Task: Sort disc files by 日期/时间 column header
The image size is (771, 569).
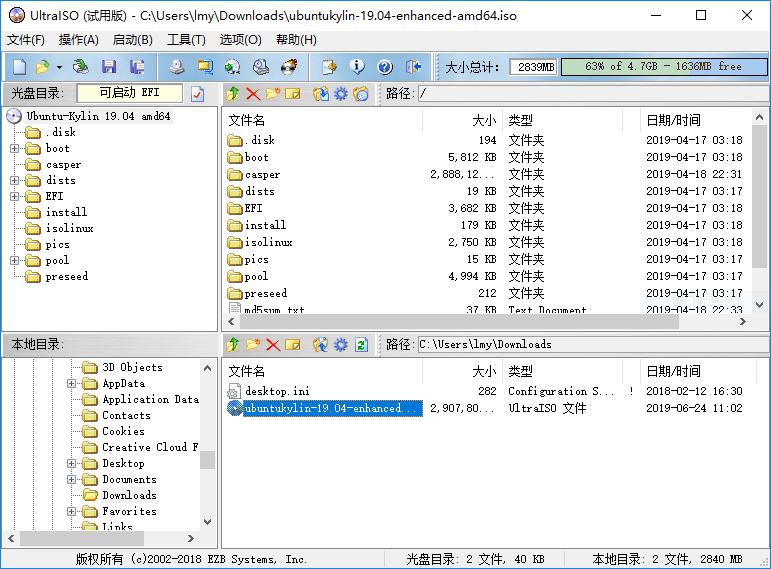Action: click(696, 120)
